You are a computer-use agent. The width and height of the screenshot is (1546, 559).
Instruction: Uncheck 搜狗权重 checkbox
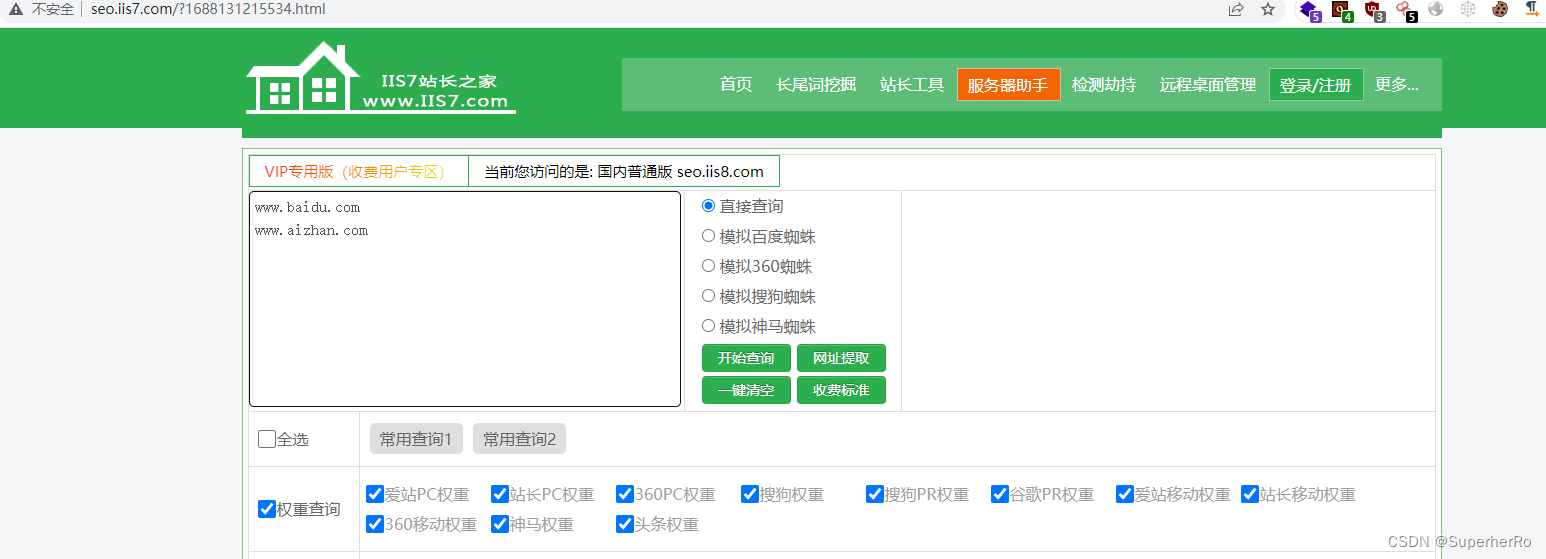[x=750, y=494]
